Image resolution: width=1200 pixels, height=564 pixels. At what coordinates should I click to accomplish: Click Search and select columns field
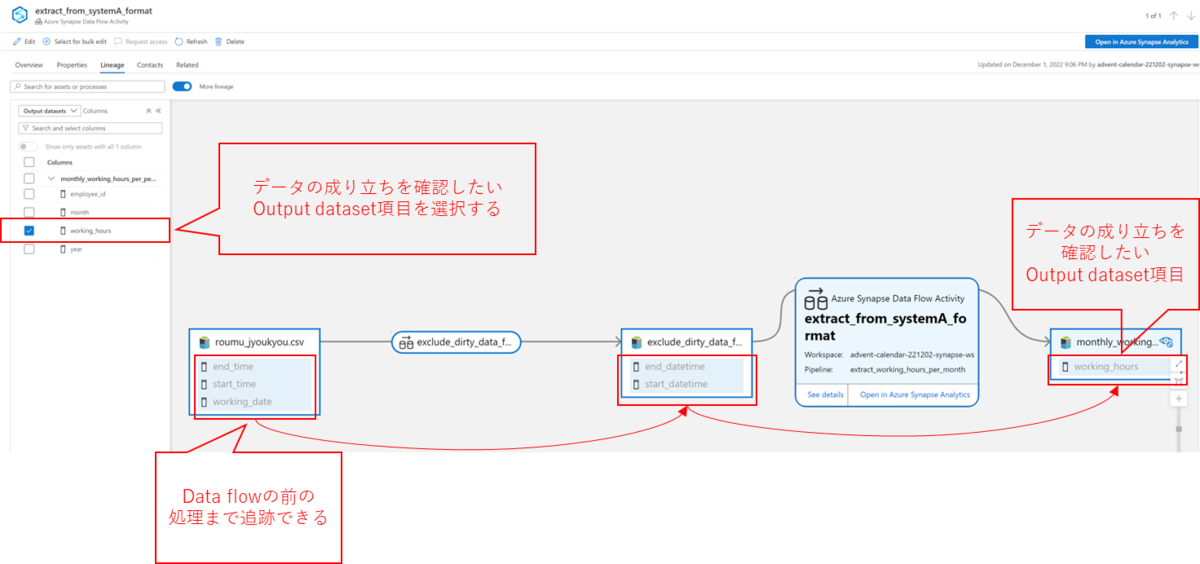[90, 128]
